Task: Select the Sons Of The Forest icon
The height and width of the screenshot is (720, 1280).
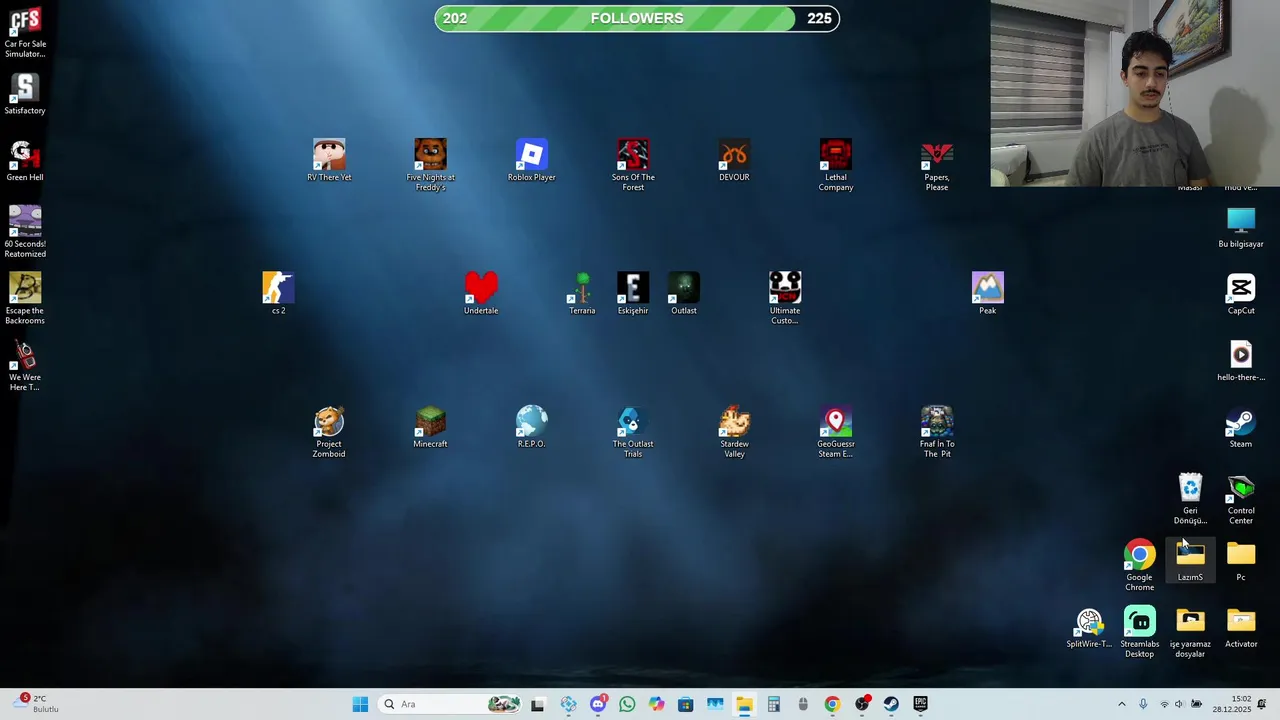Action: point(633,165)
